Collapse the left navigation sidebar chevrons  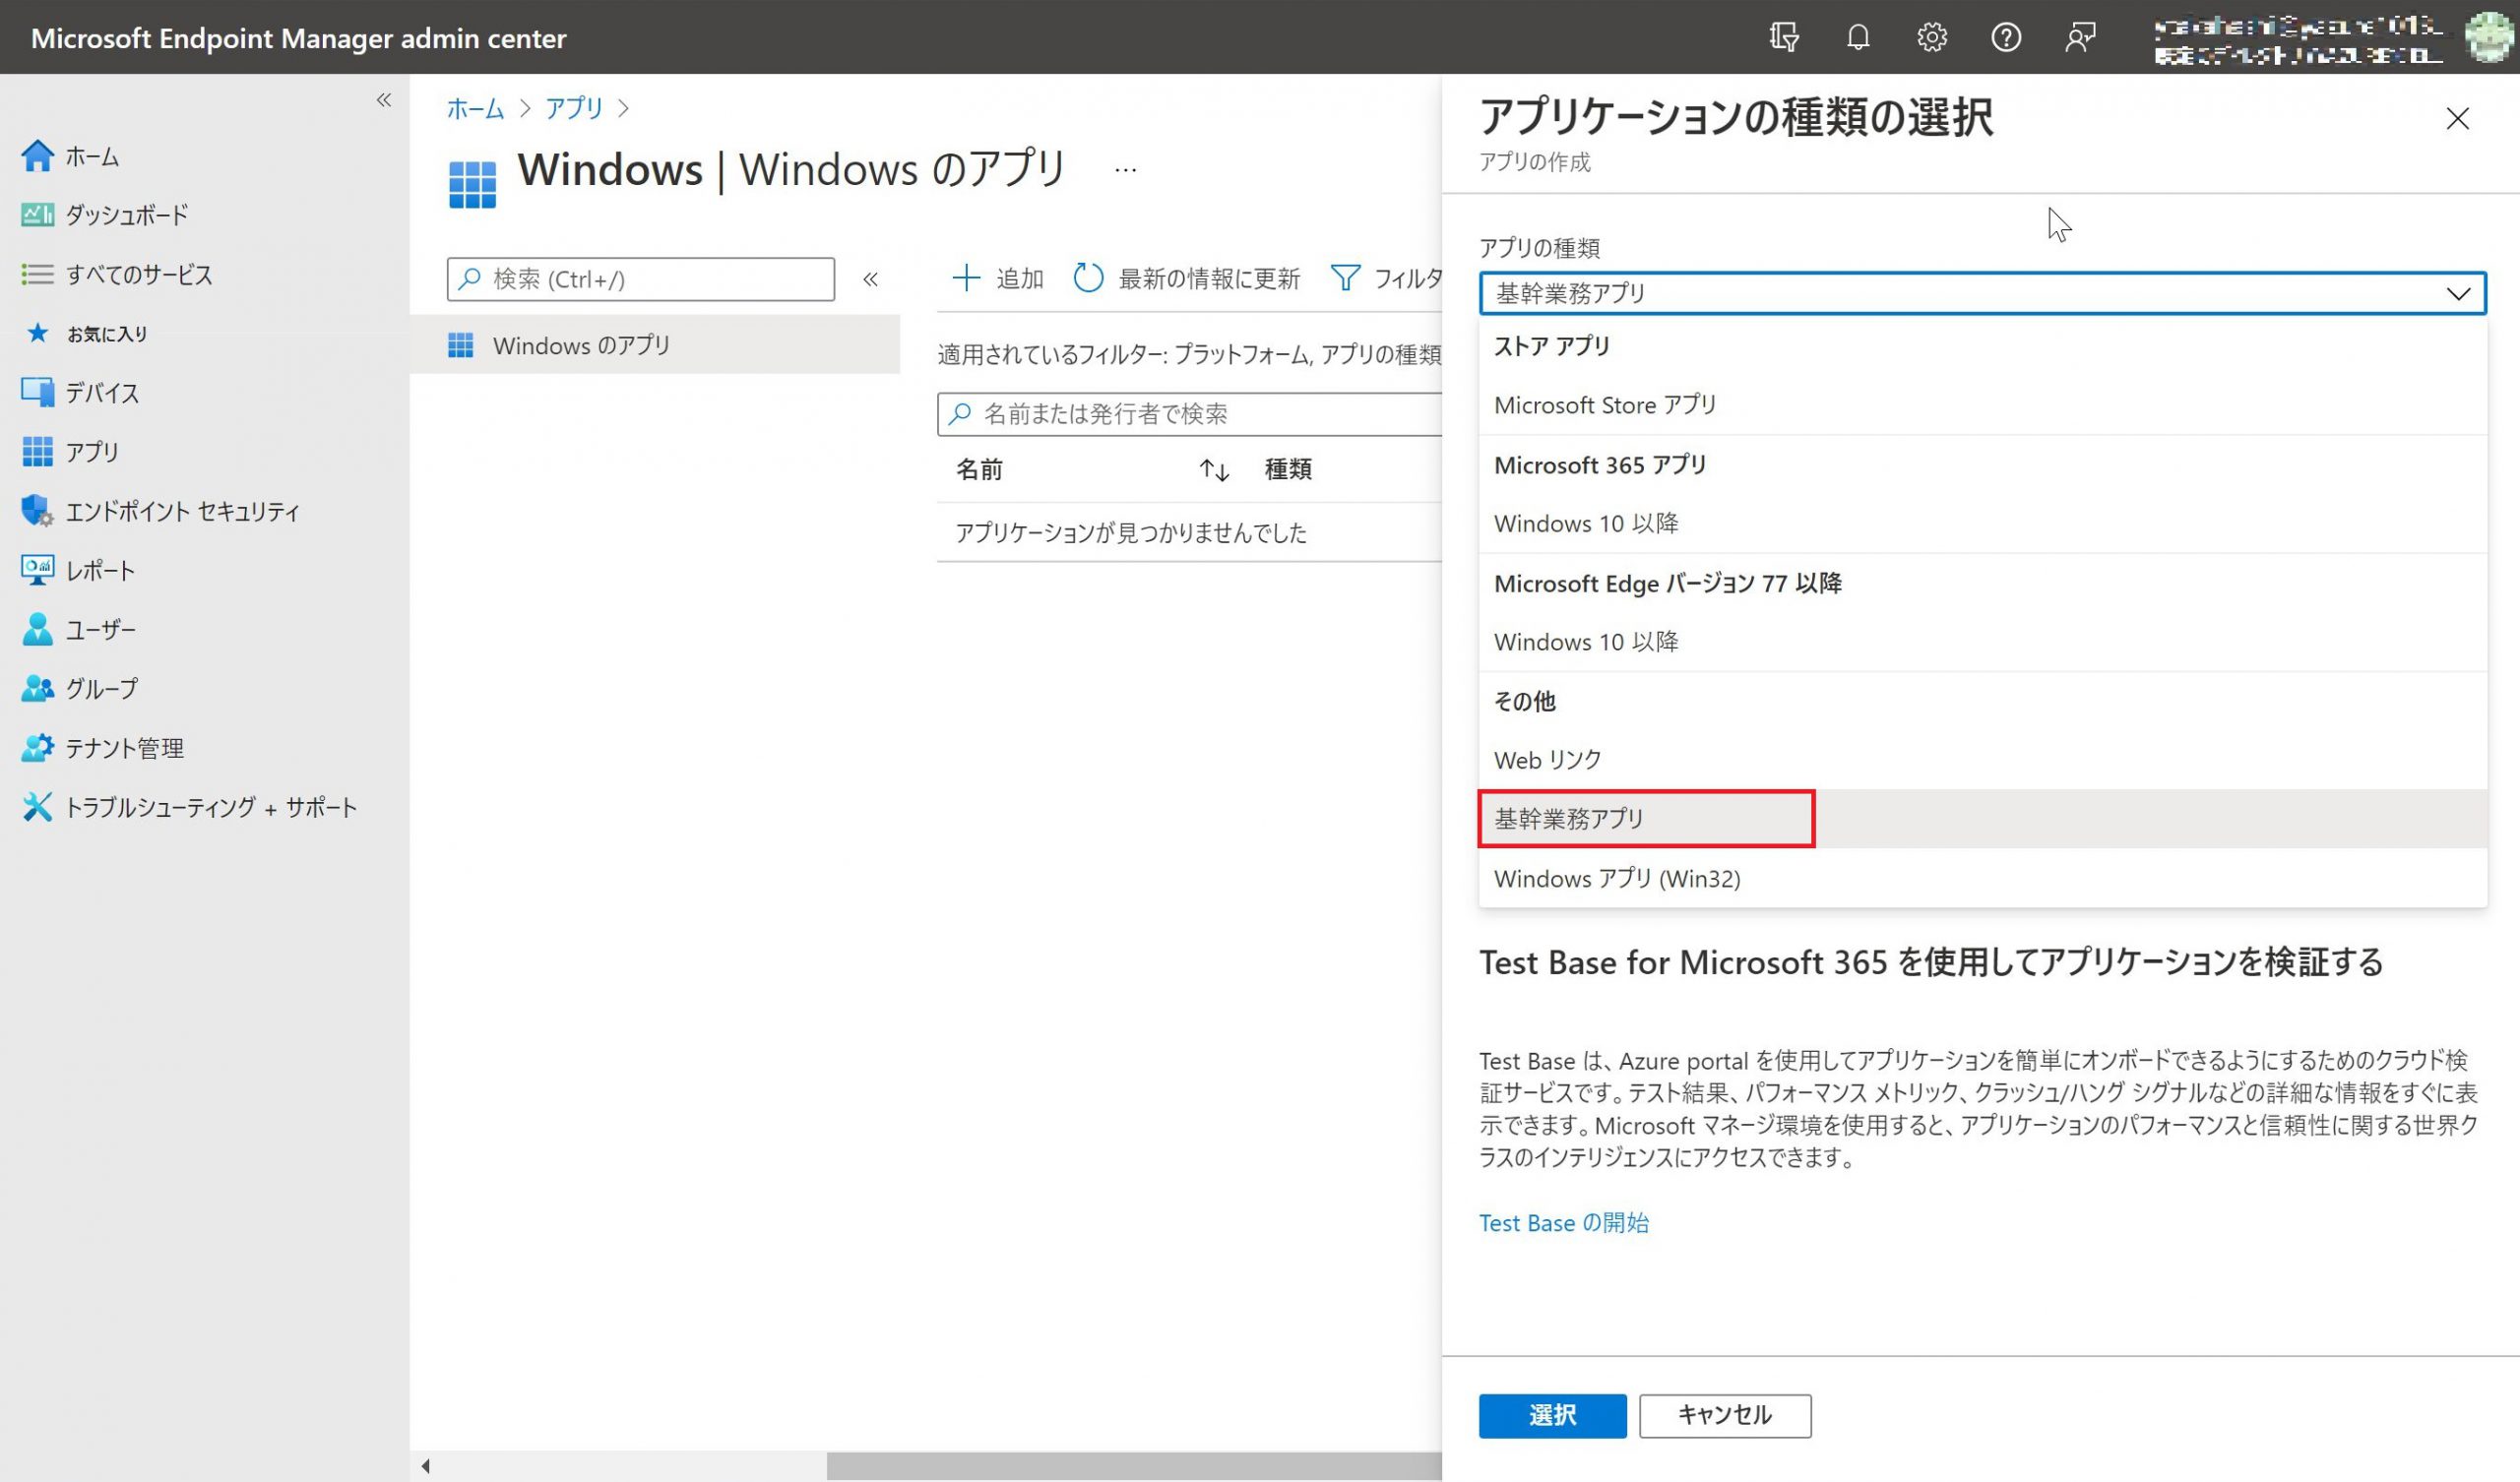(x=384, y=100)
